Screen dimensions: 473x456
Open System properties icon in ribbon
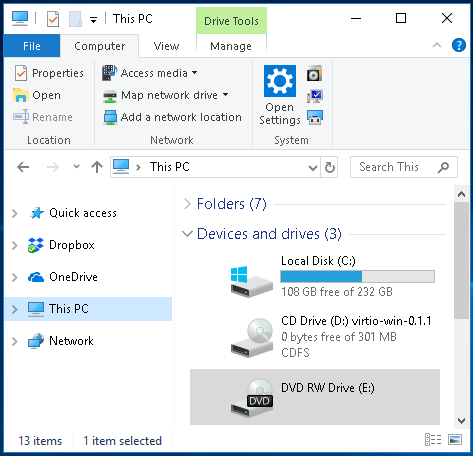pyautogui.click(x=315, y=96)
